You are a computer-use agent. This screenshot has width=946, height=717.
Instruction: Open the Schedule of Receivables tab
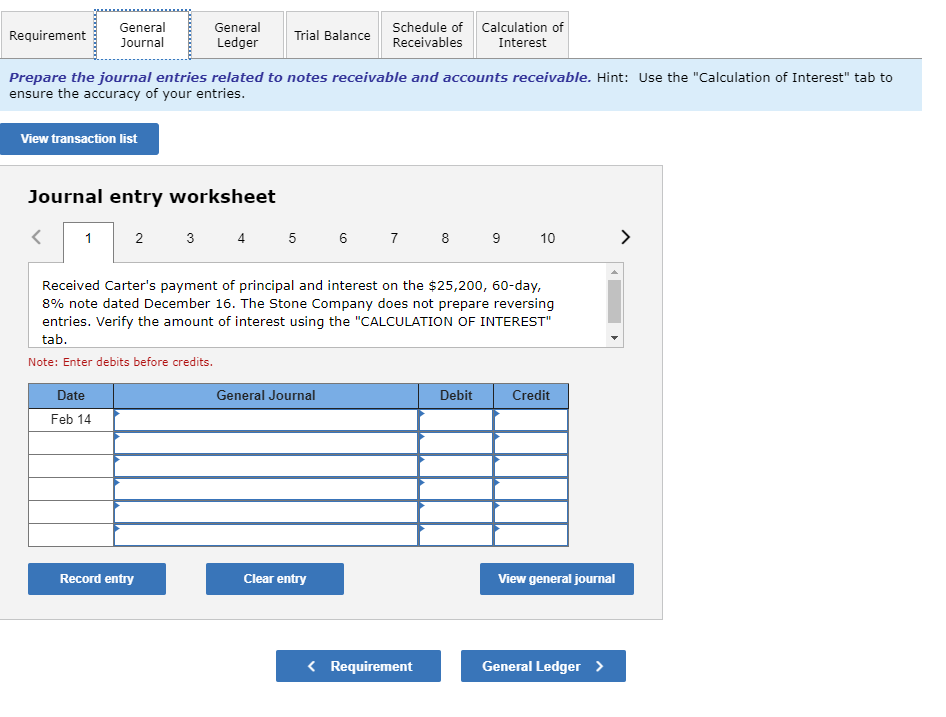427,35
